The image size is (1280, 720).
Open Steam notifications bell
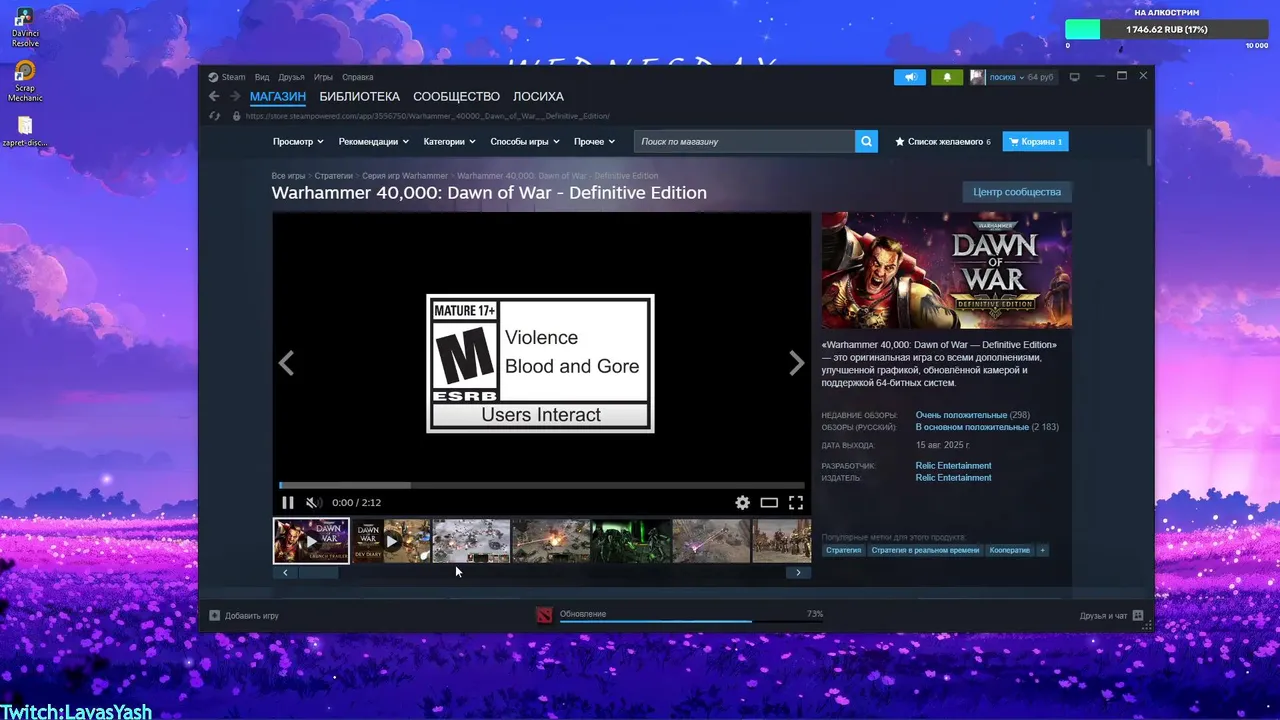(x=947, y=77)
